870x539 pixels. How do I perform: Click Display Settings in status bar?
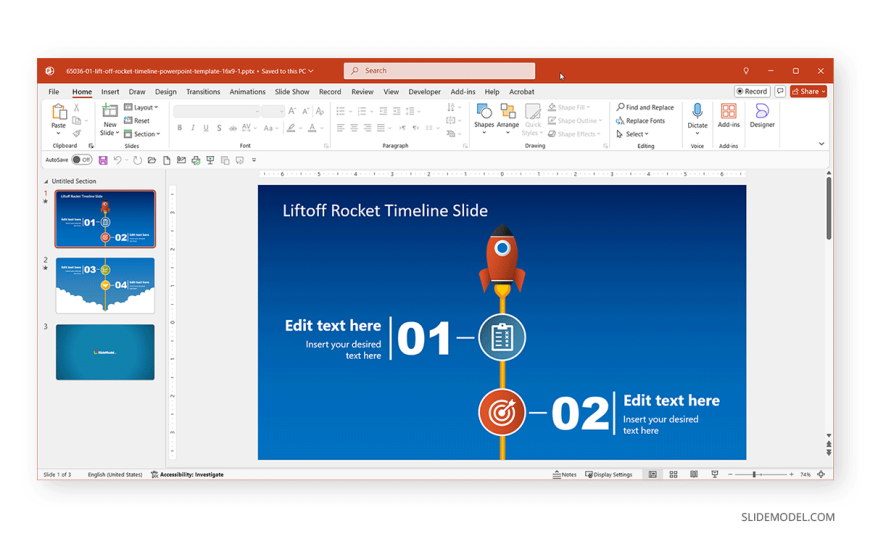(609, 475)
